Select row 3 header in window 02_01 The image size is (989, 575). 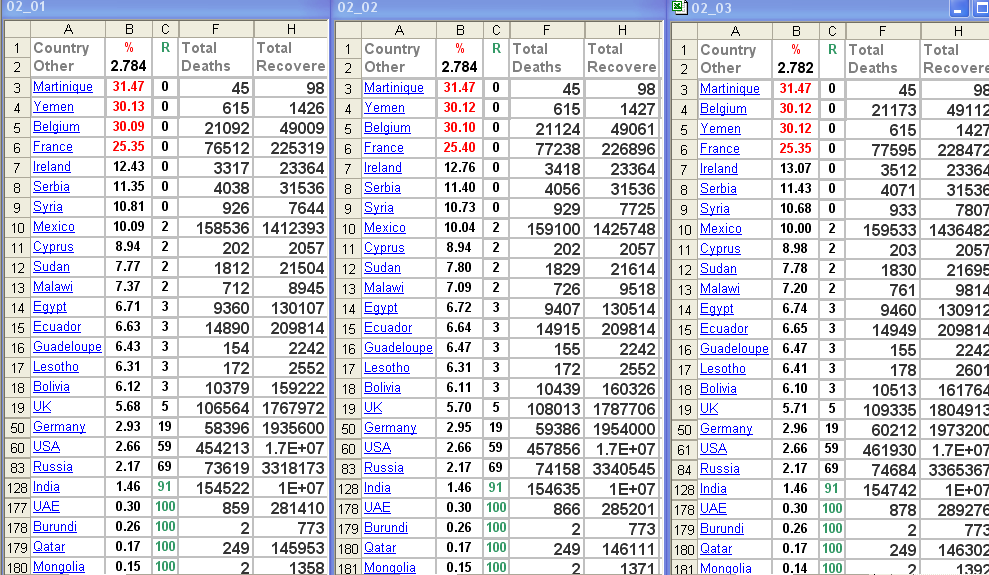point(17,88)
